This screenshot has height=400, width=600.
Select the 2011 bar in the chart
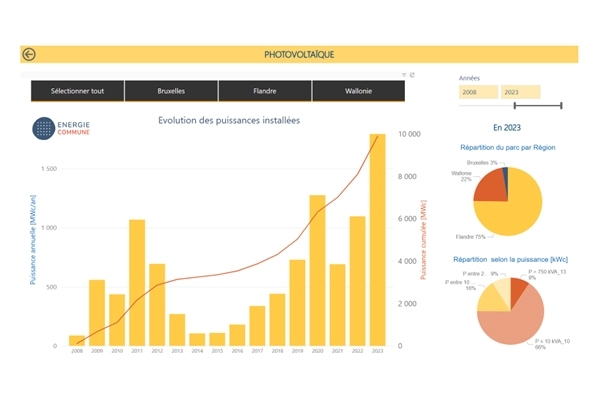137,283
